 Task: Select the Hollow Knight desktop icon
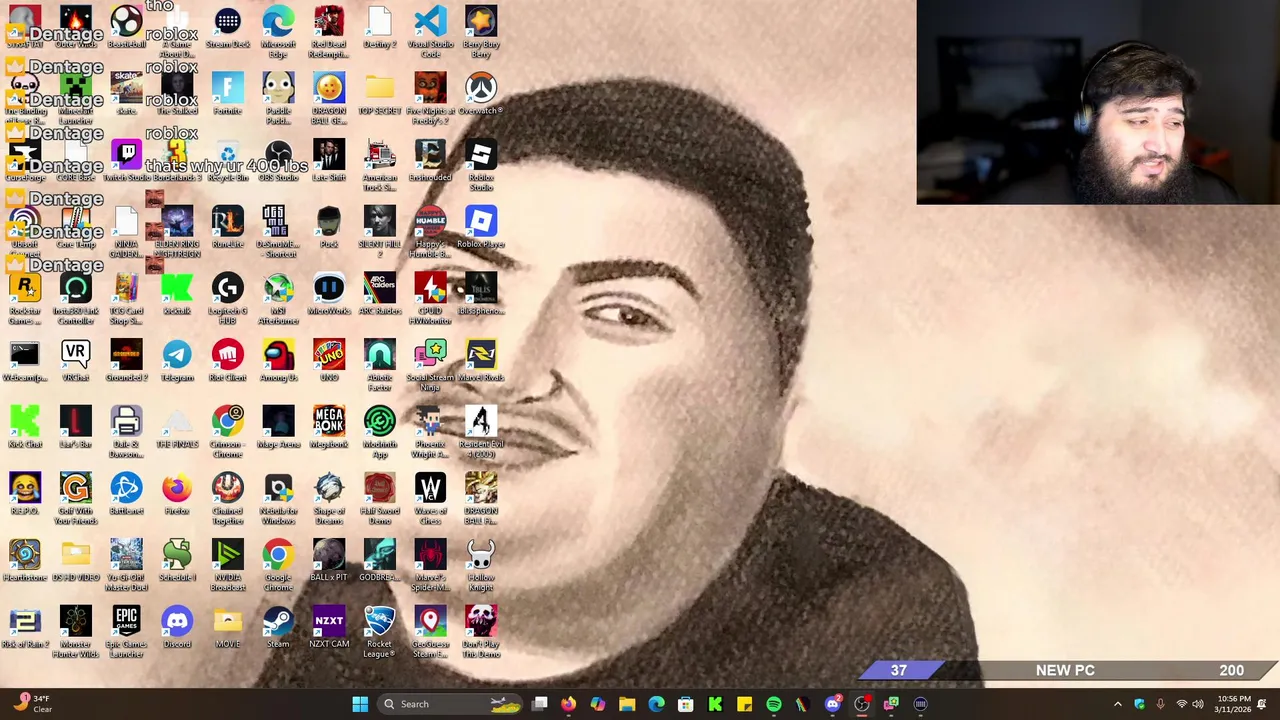(x=481, y=564)
